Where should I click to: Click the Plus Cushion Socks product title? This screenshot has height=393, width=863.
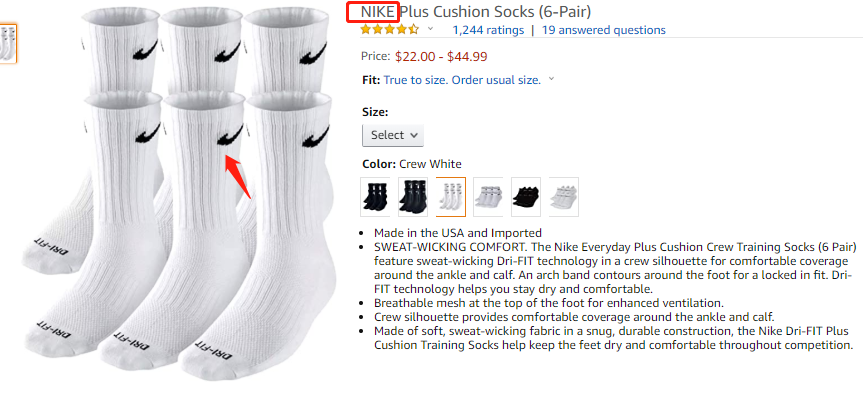tap(495, 12)
